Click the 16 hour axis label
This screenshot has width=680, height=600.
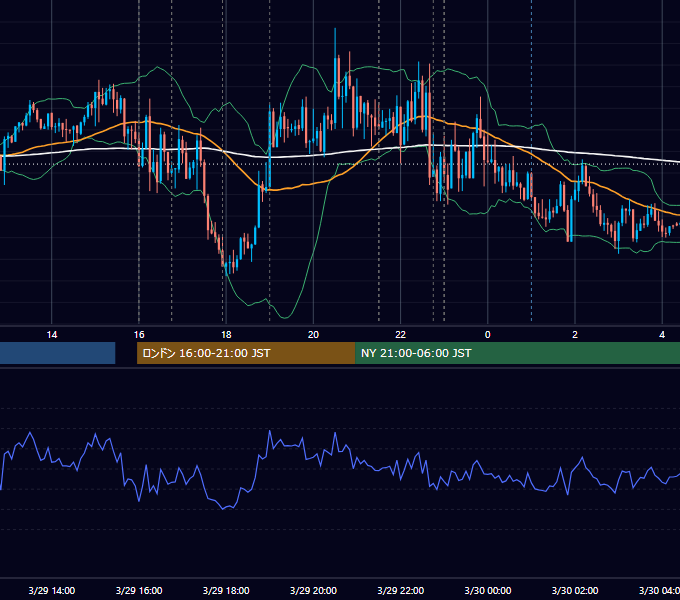click(x=139, y=335)
